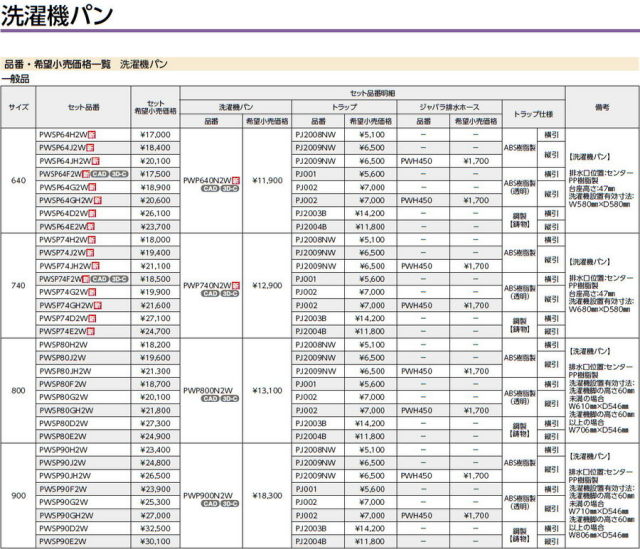Click the set price ¥30,100
The height and width of the screenshot is (549, 640).
[155, 542]
